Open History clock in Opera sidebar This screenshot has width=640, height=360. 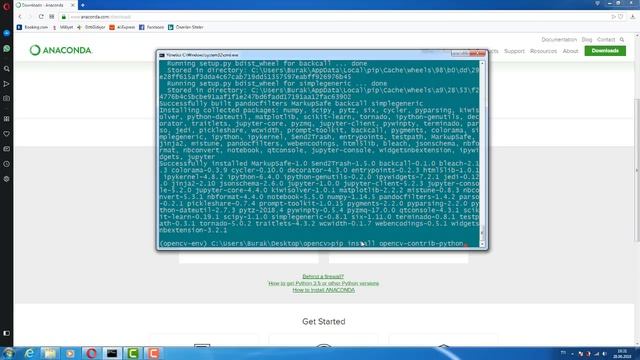tap(7, 164)
